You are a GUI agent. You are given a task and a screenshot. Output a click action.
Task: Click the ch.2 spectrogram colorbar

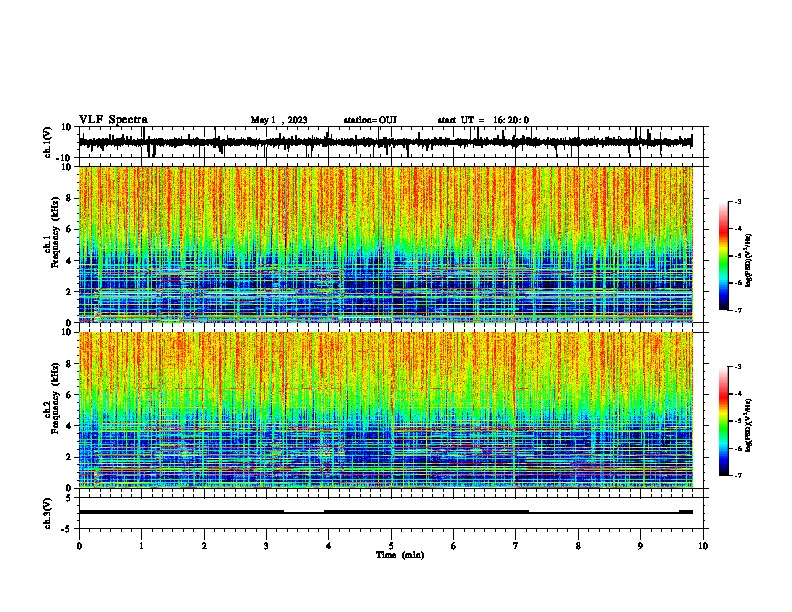723,421
